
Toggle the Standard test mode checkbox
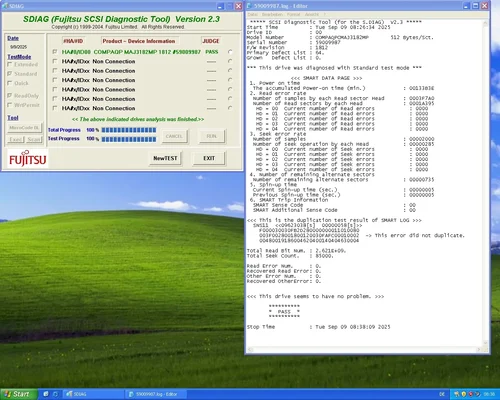click(10, 74)
